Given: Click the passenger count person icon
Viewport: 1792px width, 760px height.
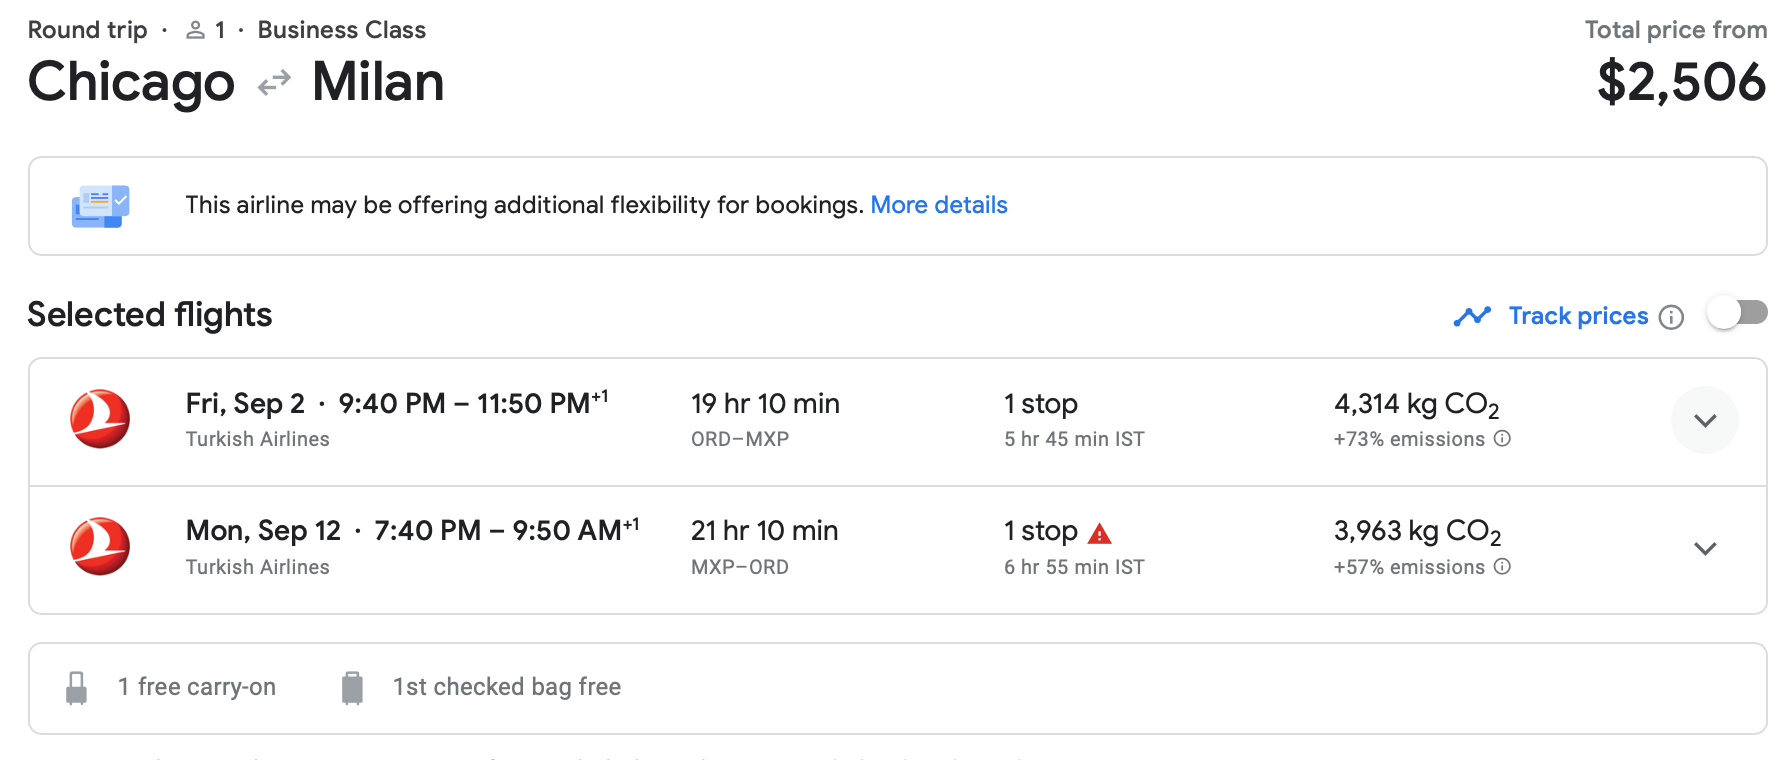Looking at the screenshot, I should pyautogui.click(x=196, y=31).
